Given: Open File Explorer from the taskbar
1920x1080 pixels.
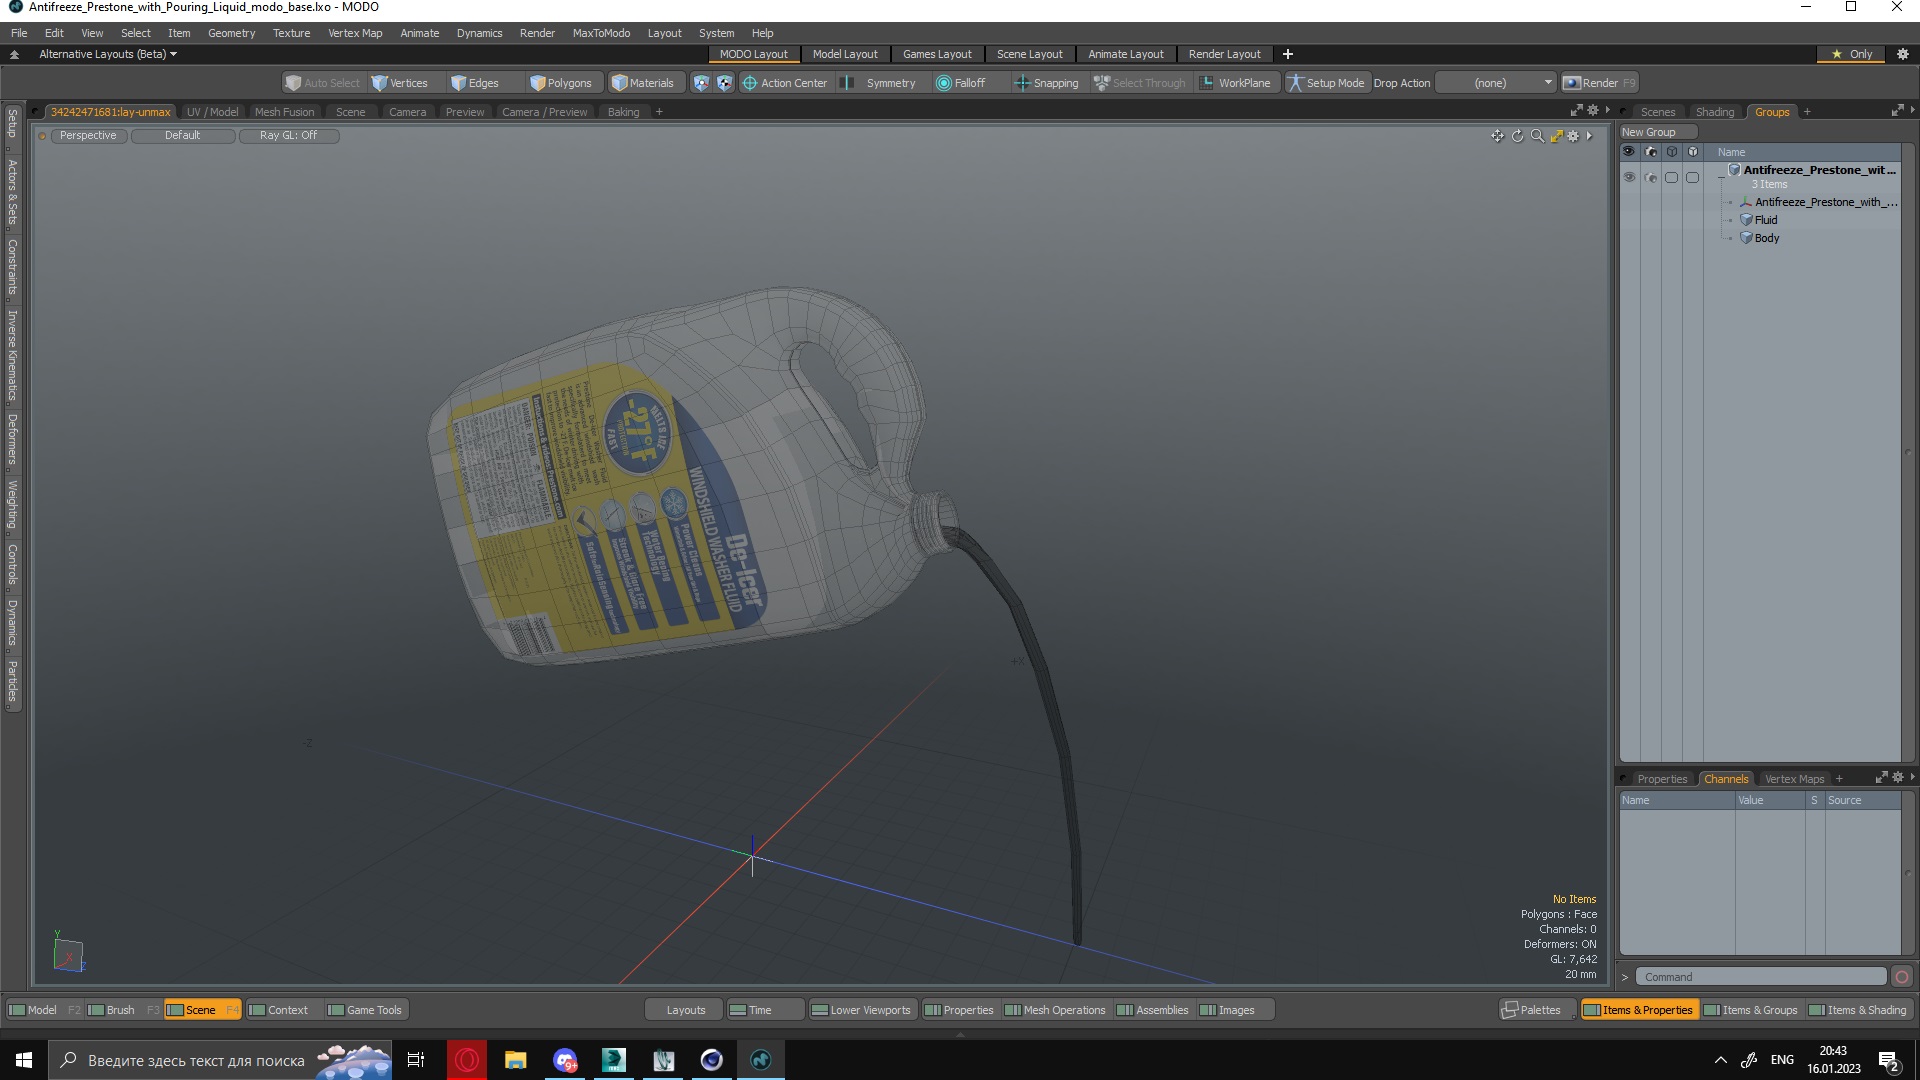Looking at the screenshot, I should click(515, 1060).
